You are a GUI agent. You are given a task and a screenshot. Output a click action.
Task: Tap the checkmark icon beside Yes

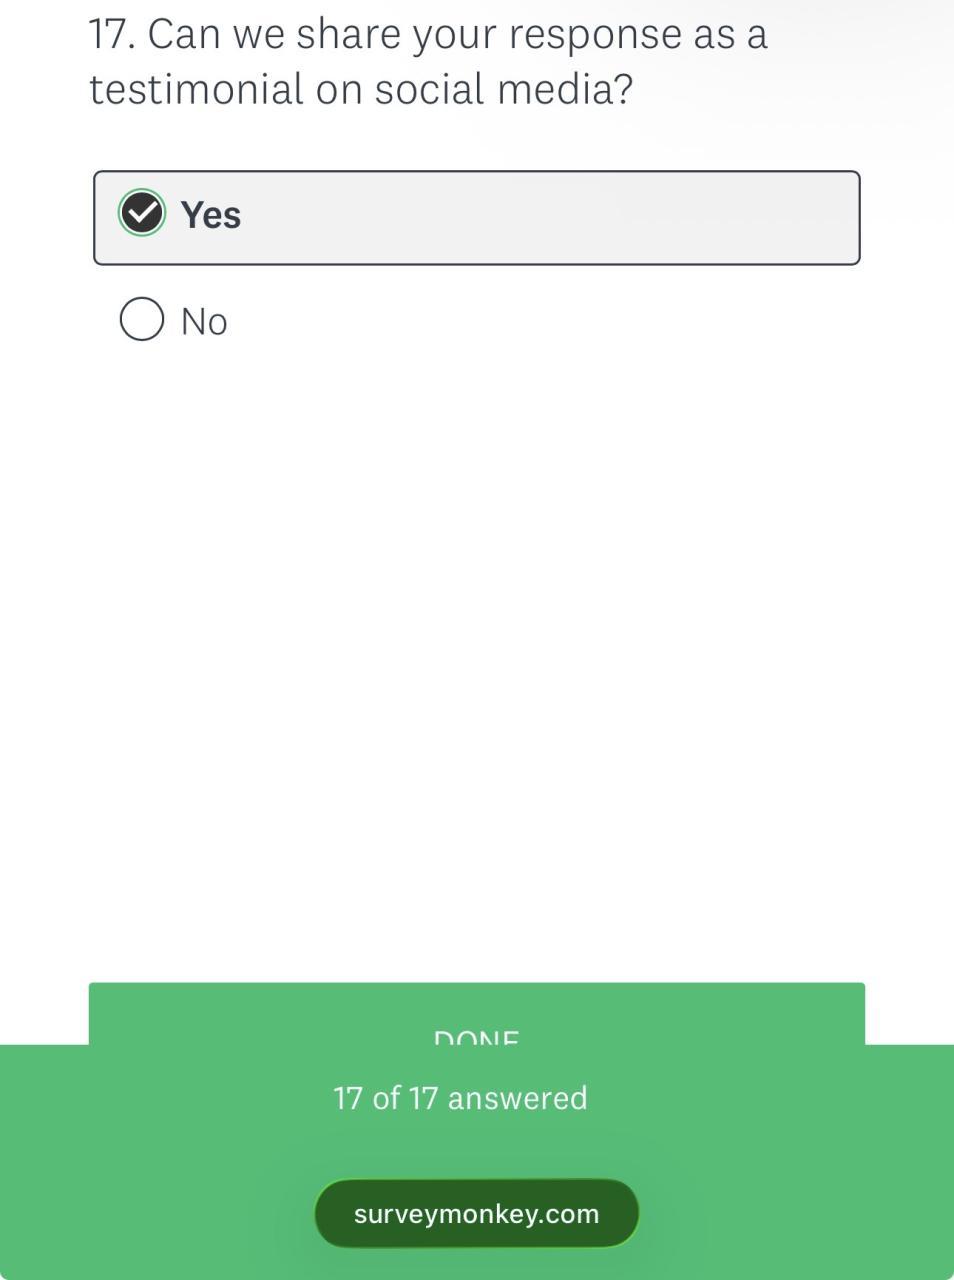click(142, 213)
